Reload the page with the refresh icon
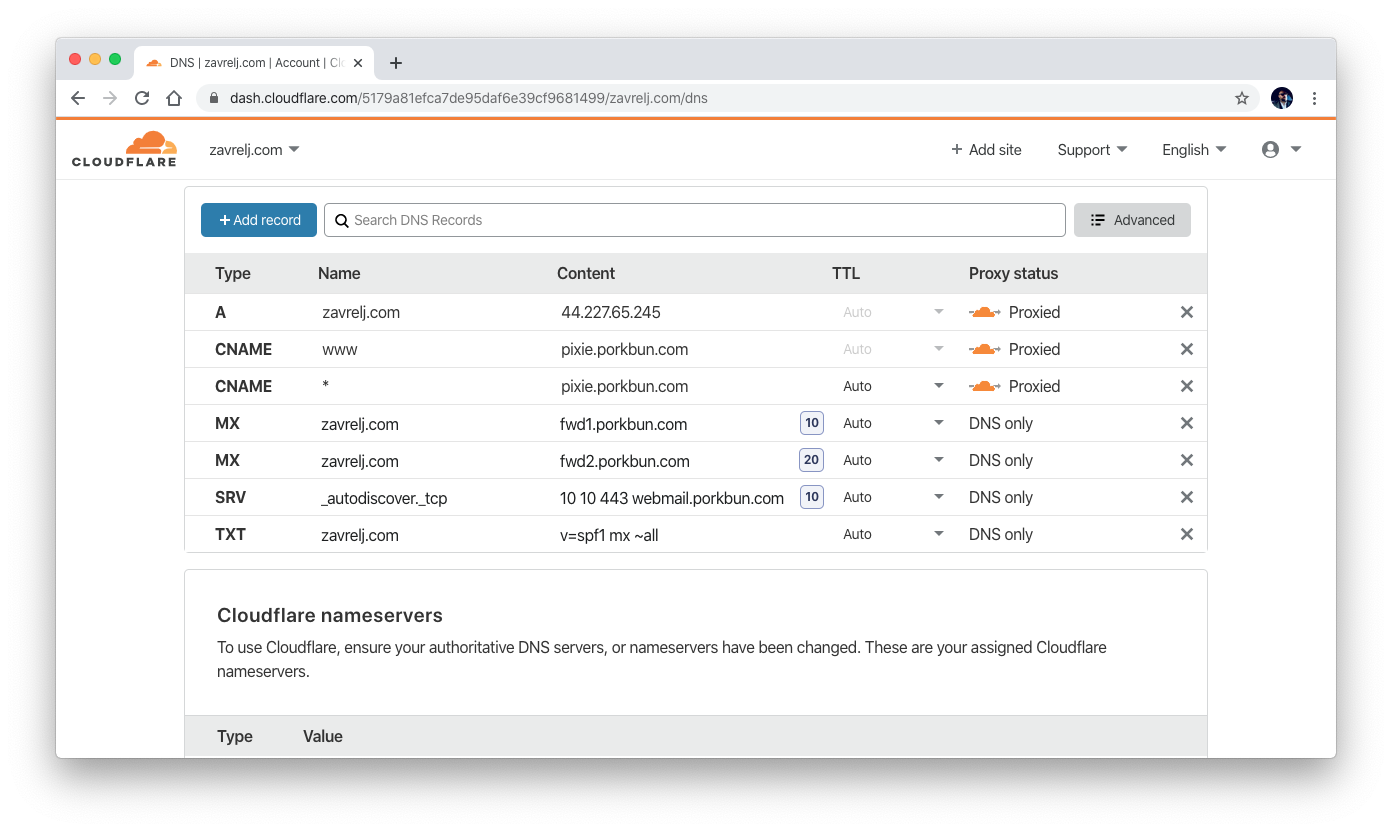Screen dimensions: 1392x832 [142, 98]
